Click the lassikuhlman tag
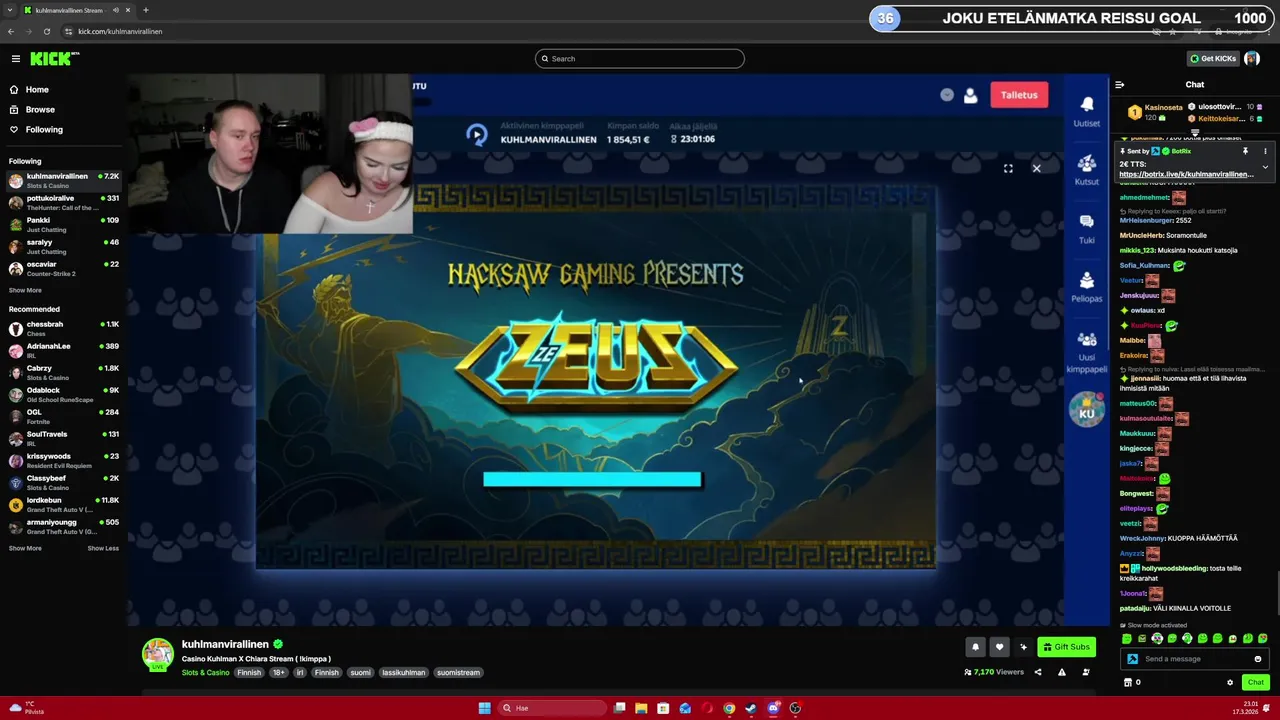The height and width of the screenshot is (720, 1280). pyautogui.click(x=404, y=673)
